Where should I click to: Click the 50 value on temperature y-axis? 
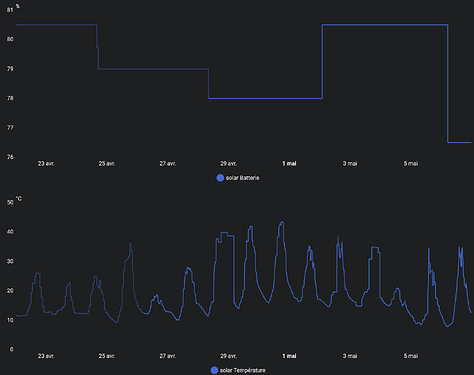click(10, 202)
